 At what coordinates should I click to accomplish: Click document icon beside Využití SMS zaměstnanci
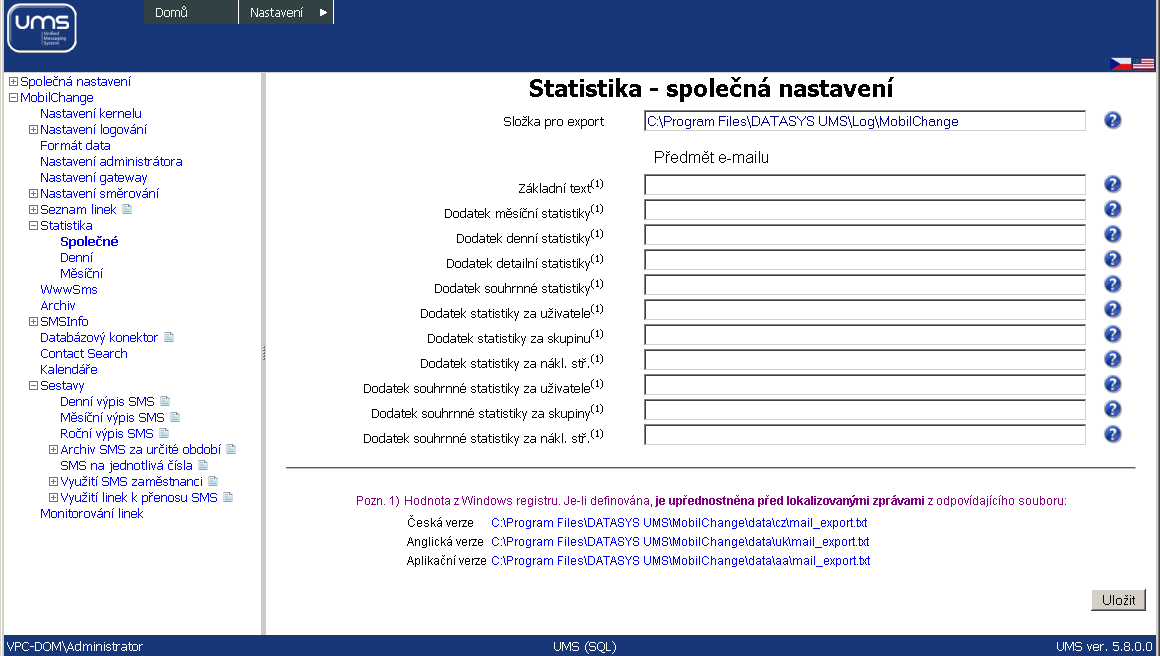click(x=213, y=481)
